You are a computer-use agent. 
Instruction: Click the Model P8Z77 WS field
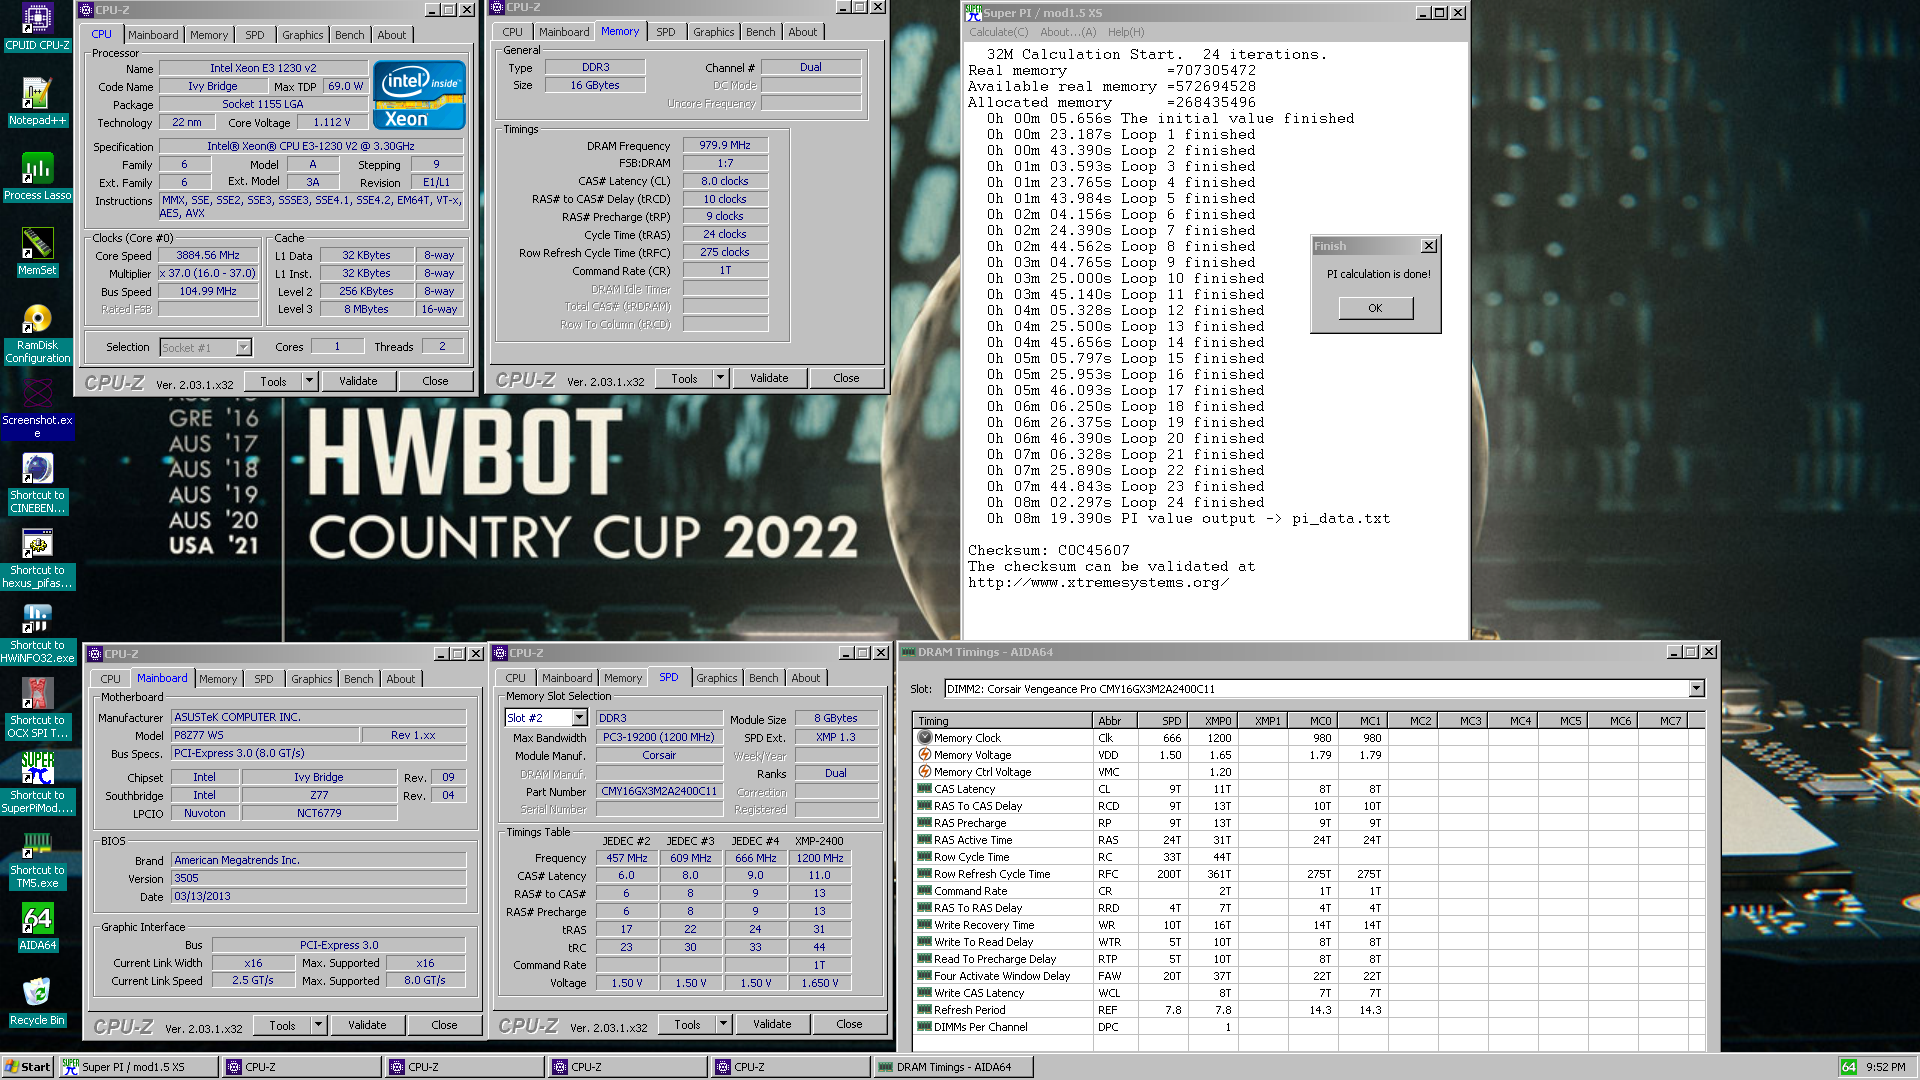click(x=266, y=735)
